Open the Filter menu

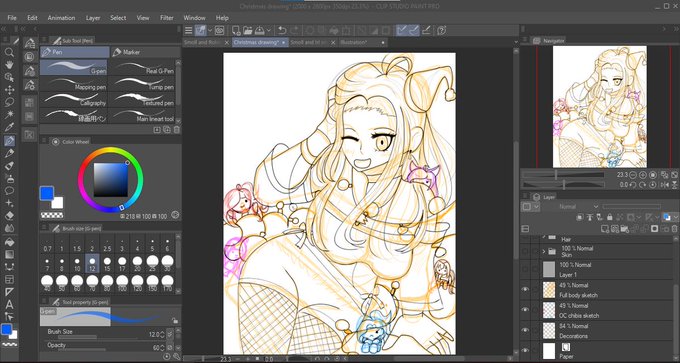click(x=167, y=18)
